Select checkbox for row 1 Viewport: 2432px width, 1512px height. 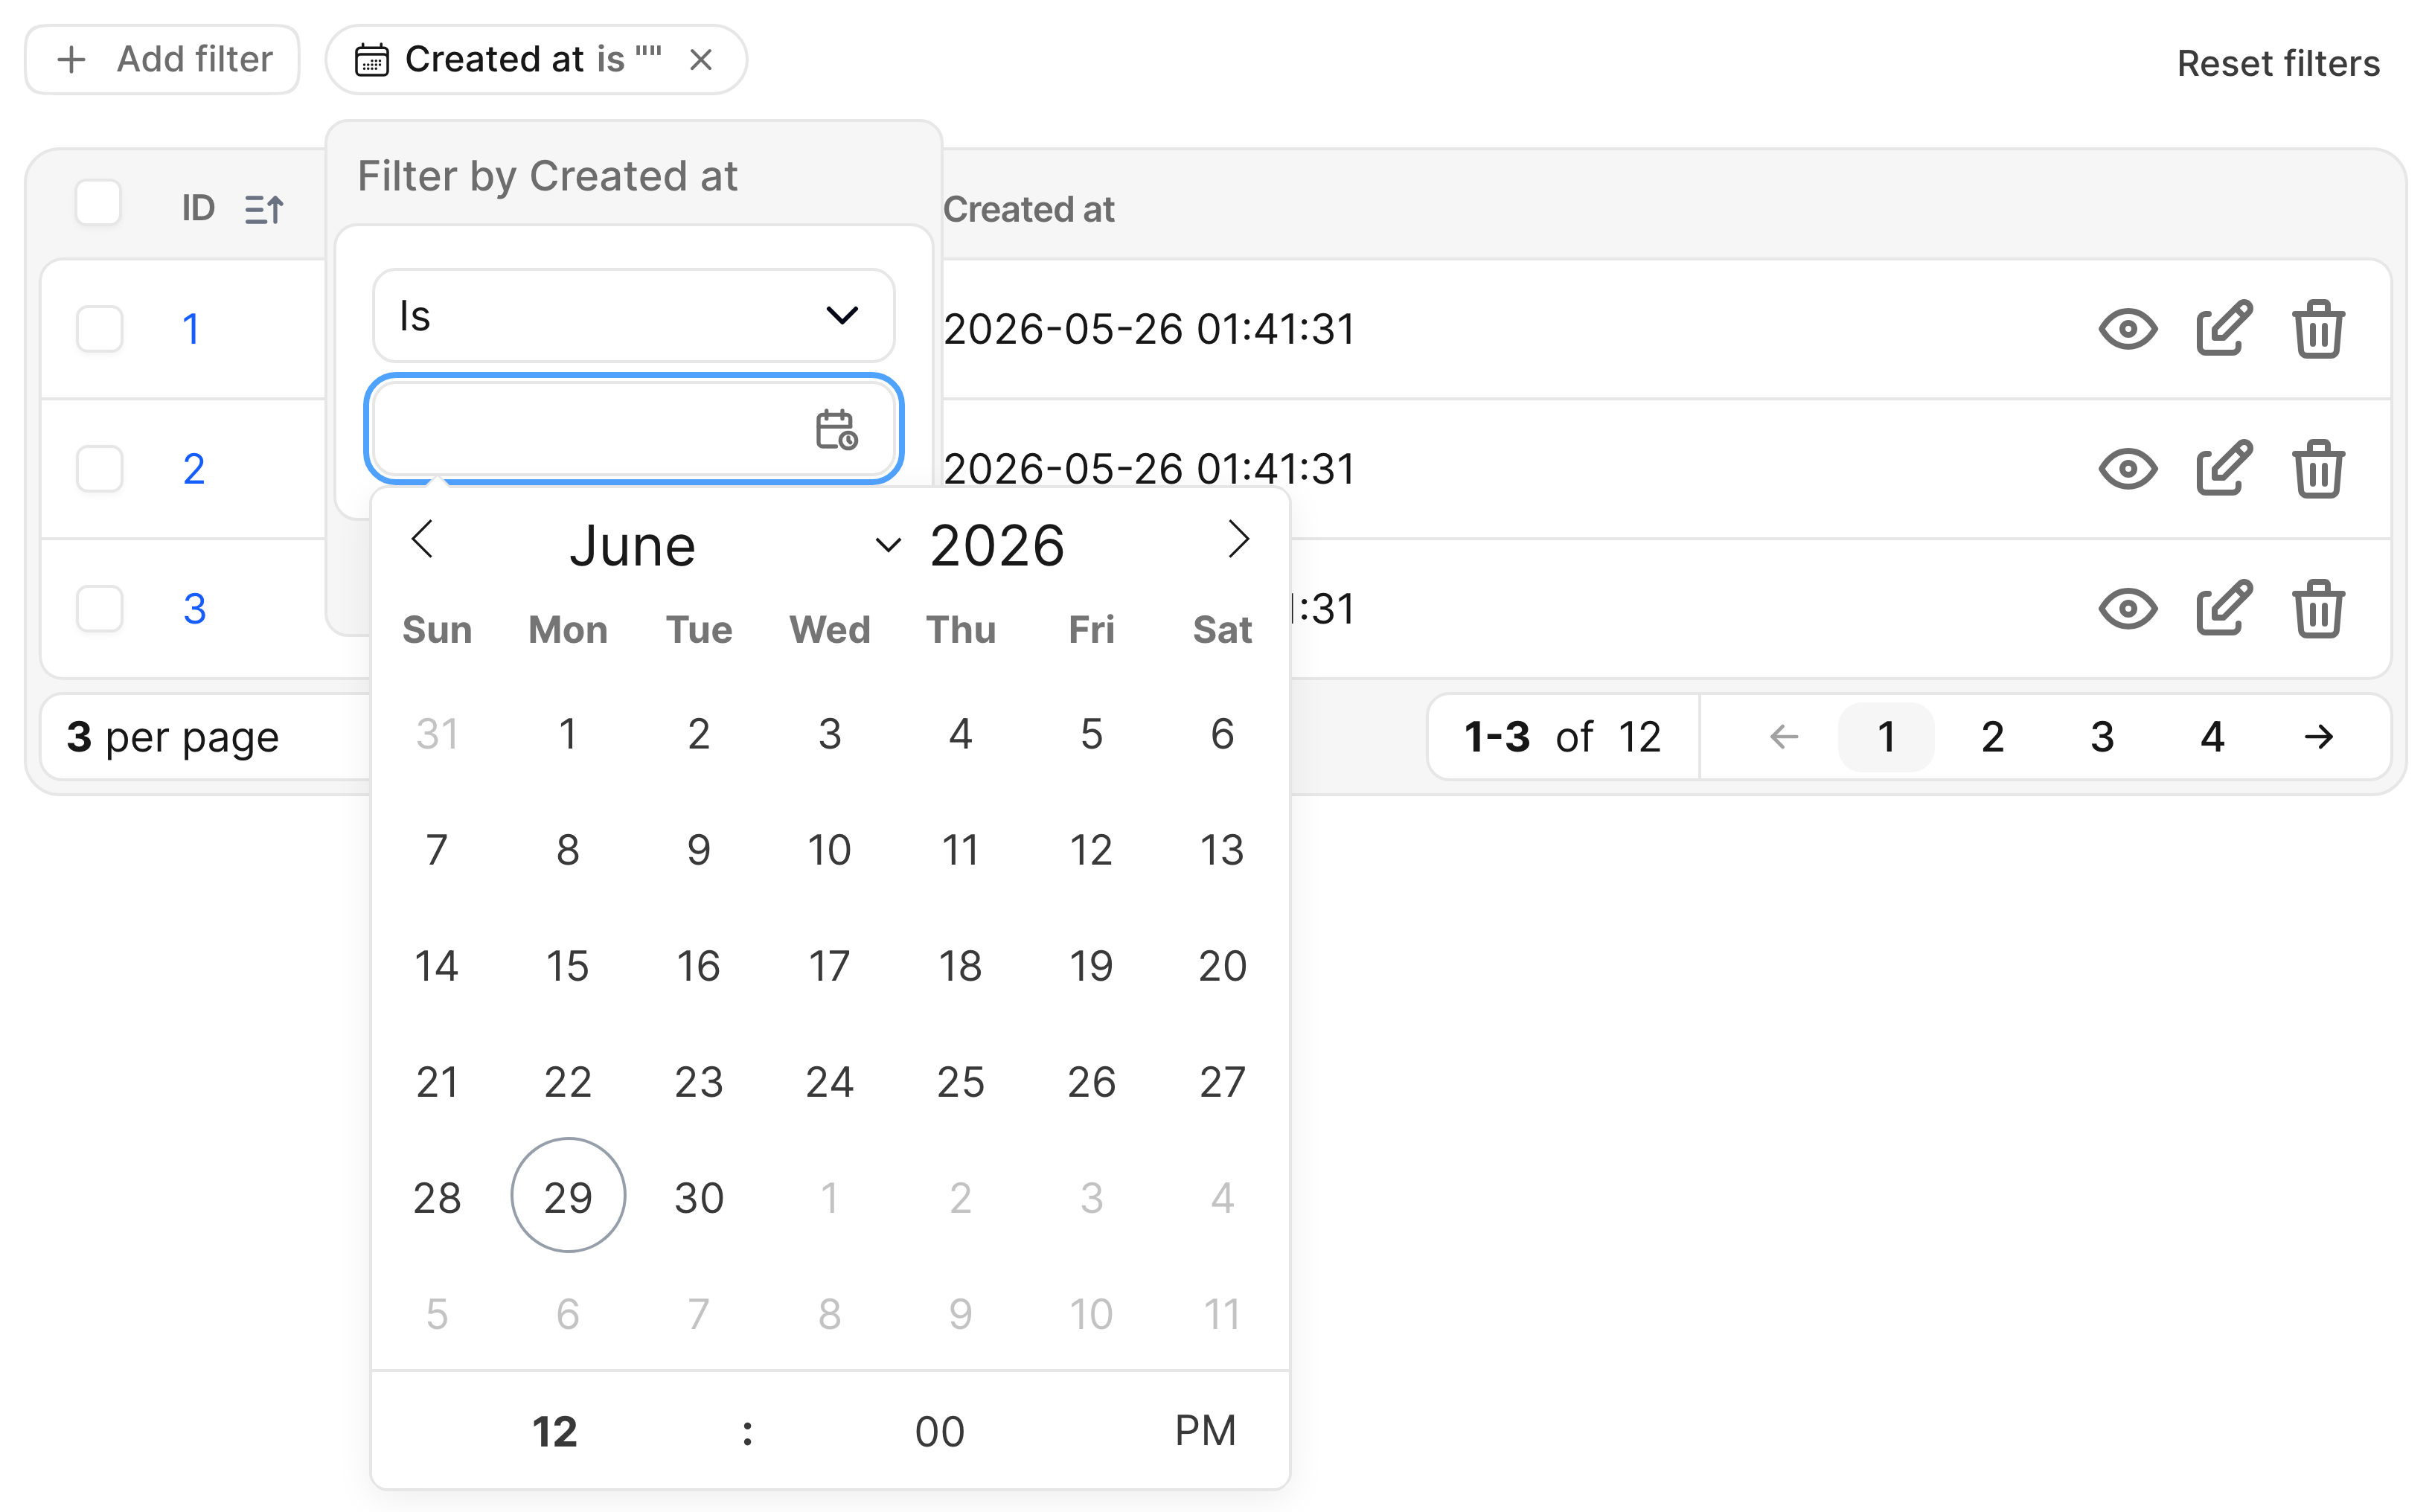pyautogui.click(x=99, y=329)
